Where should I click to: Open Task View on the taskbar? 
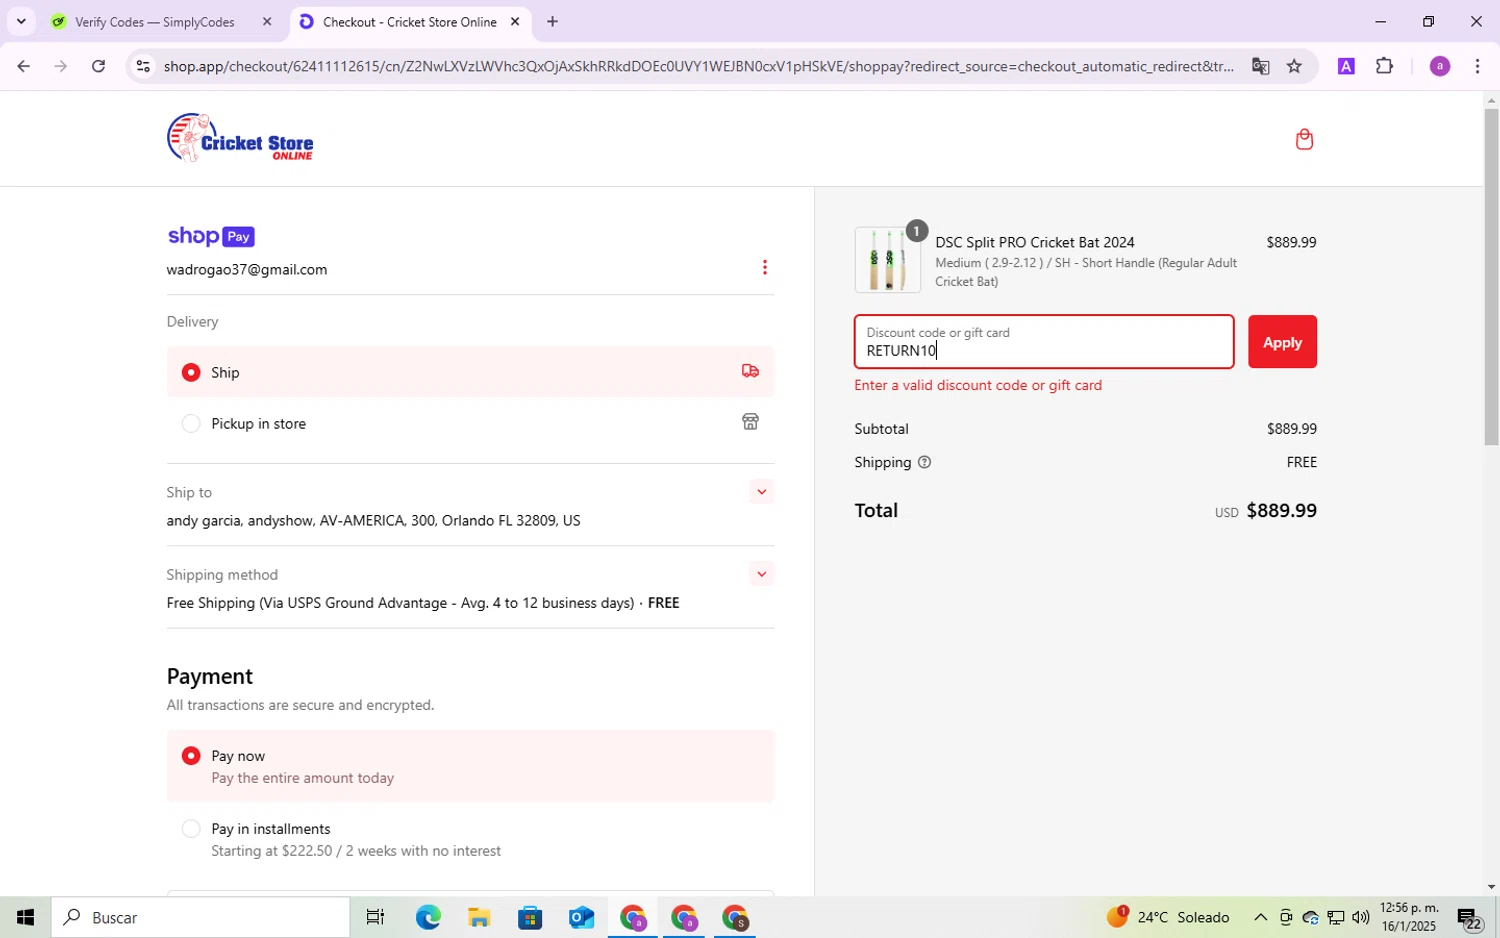coord(376,917)
